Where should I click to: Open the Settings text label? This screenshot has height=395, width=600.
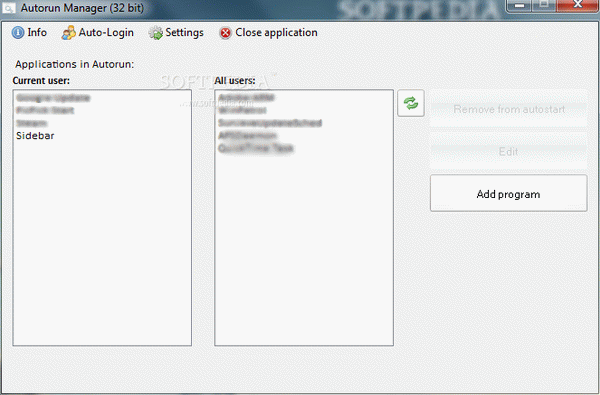[184, 33]
